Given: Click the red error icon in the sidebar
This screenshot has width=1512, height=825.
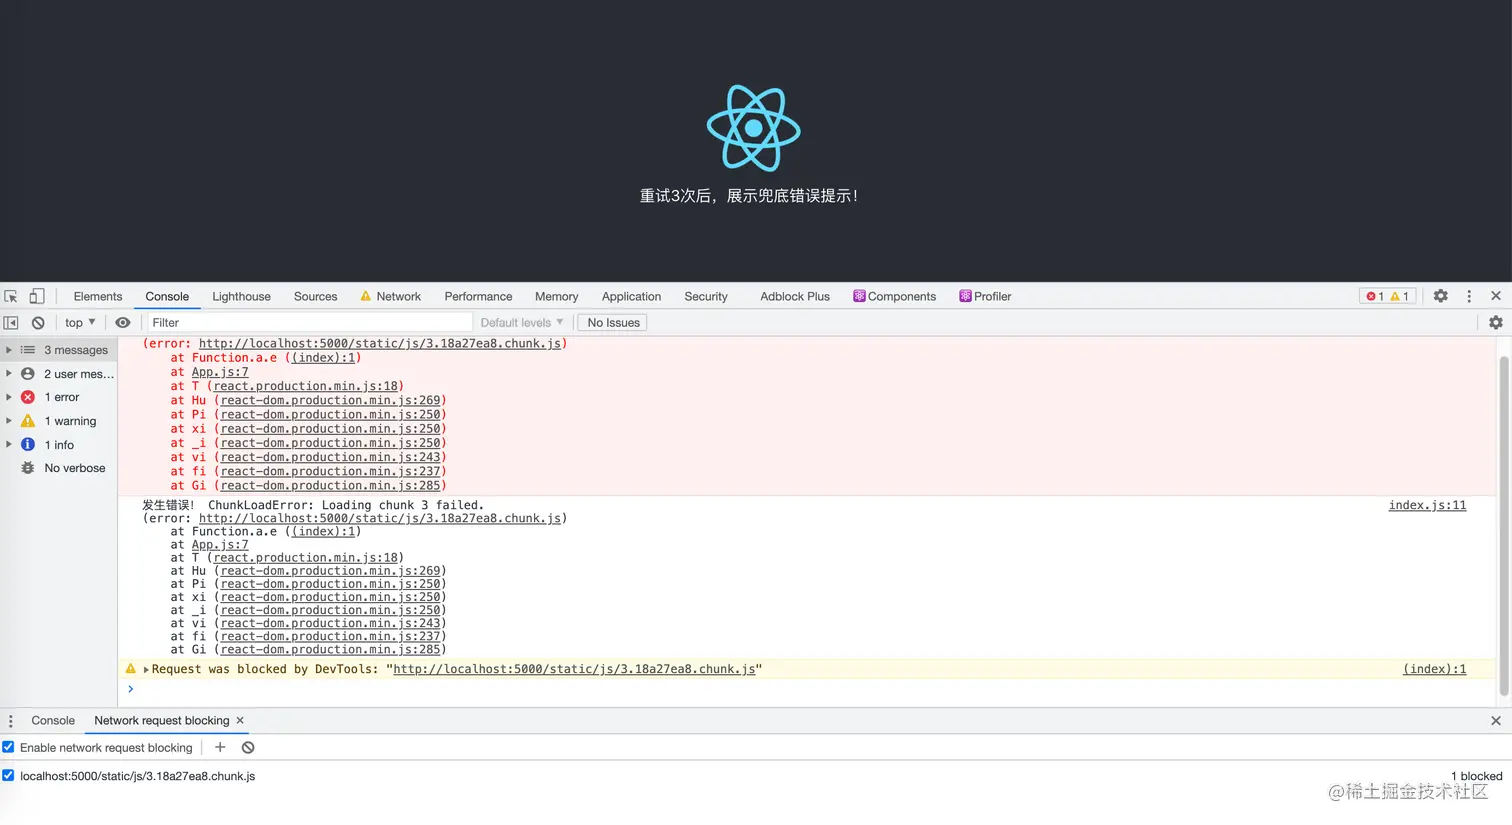Looking at the screenshot, I should pyautogui.click(x=28, y=397).
